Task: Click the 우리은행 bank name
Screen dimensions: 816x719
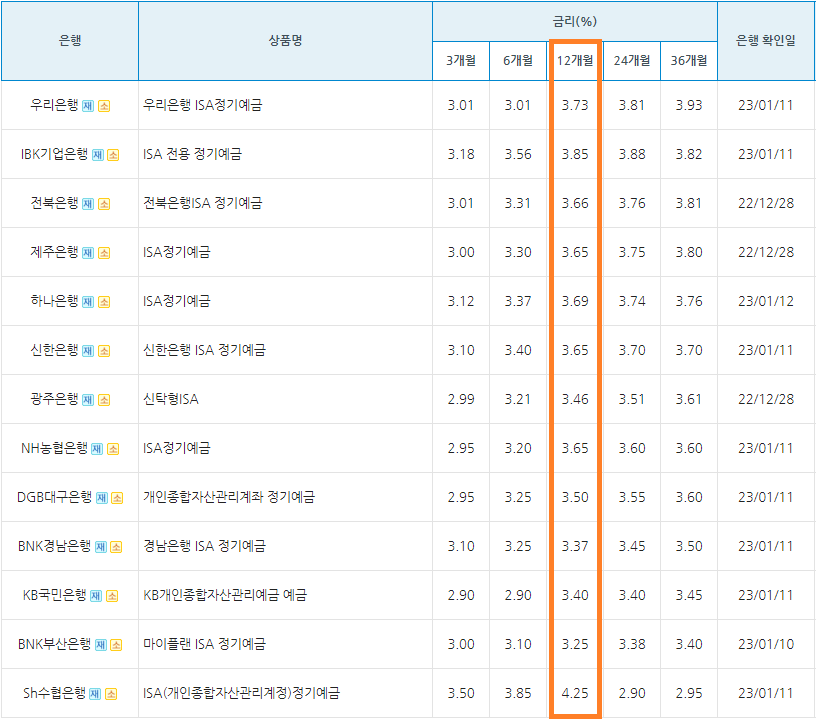Action: 54,105
